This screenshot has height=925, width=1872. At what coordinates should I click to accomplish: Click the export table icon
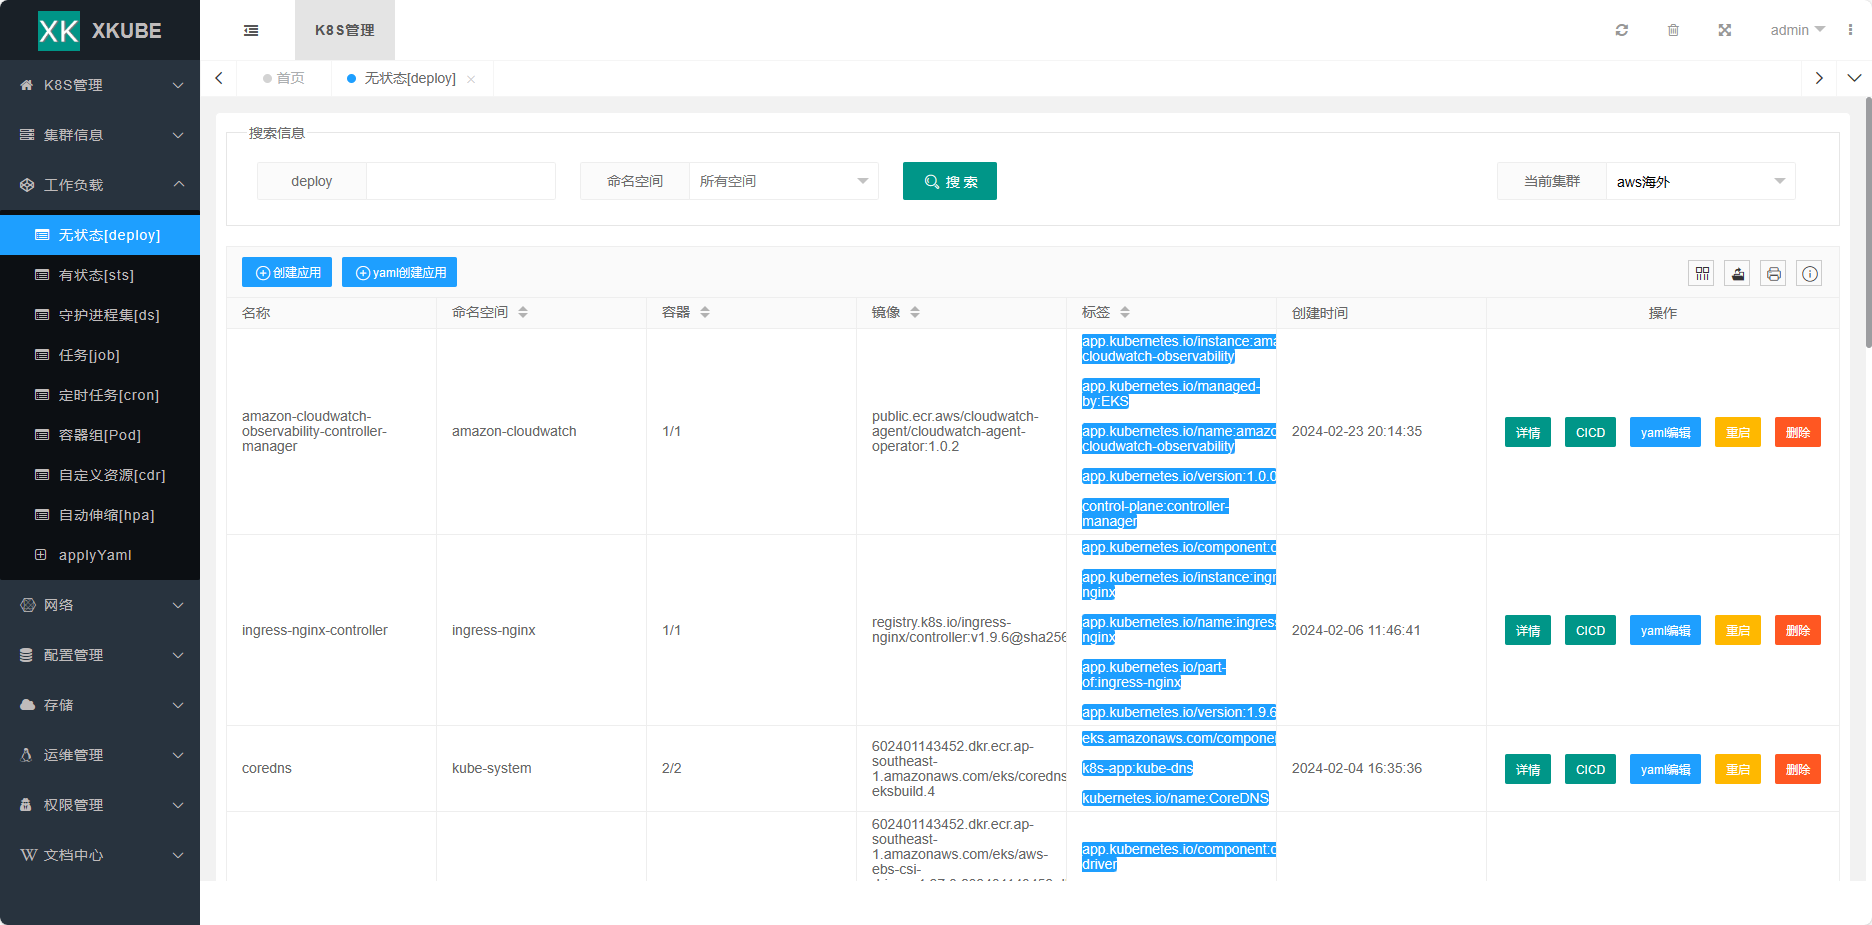(1738, 273)
